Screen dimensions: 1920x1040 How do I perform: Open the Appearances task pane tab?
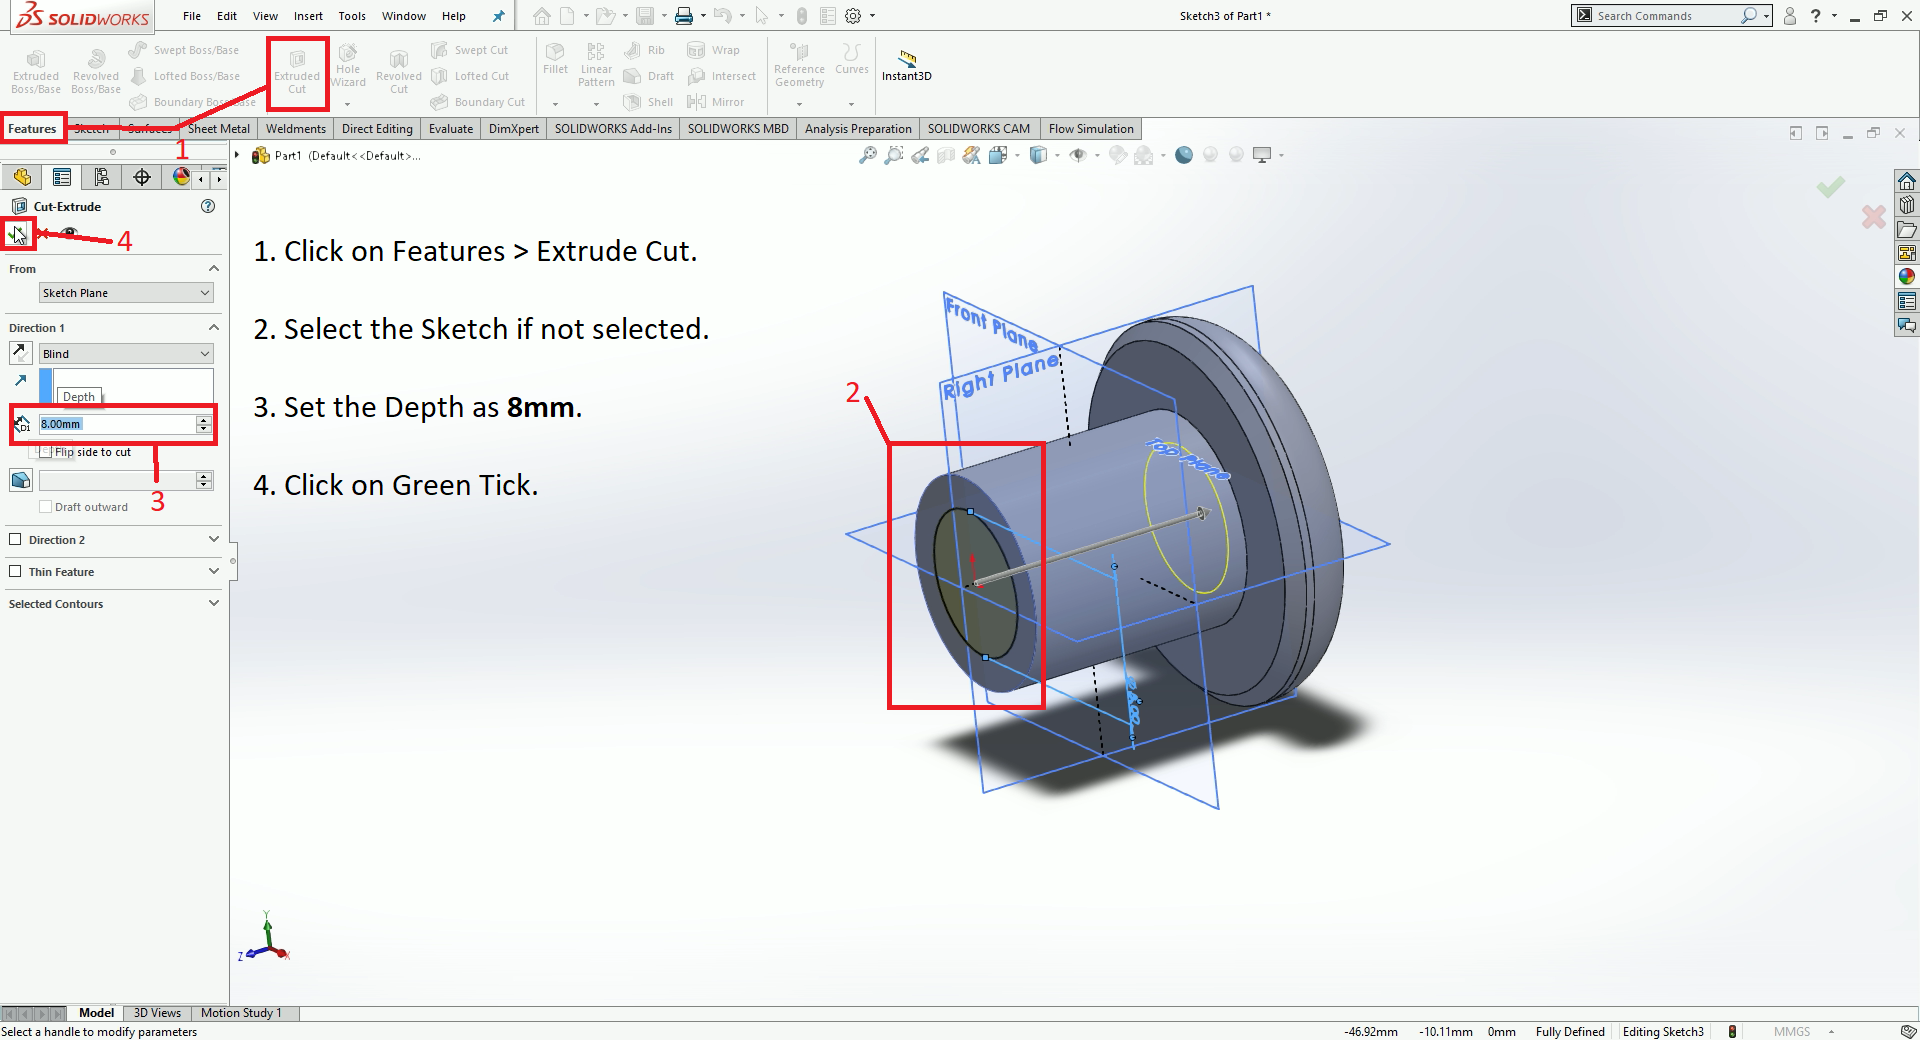coord(1907,277)
